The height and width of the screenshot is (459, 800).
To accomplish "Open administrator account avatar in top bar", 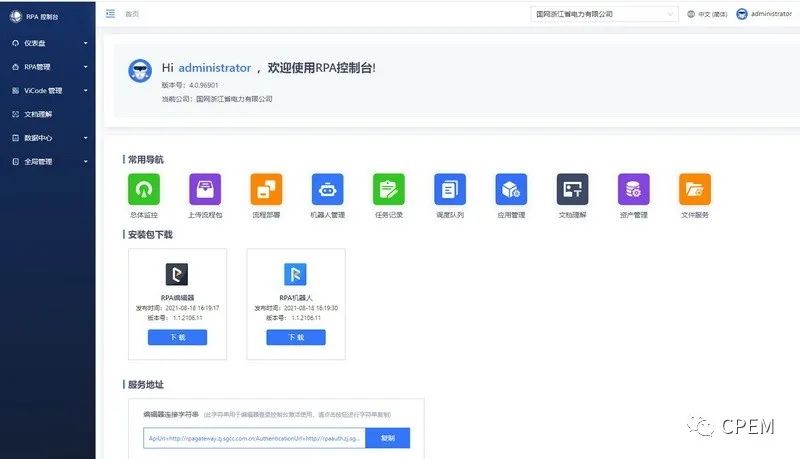I will [742, 14].
